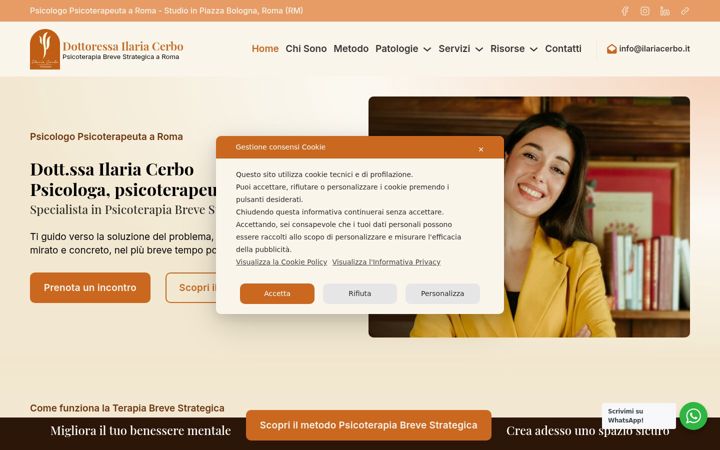Click the Servizi menu label
The height and width of the screenshot is (450, 720).
454,49
